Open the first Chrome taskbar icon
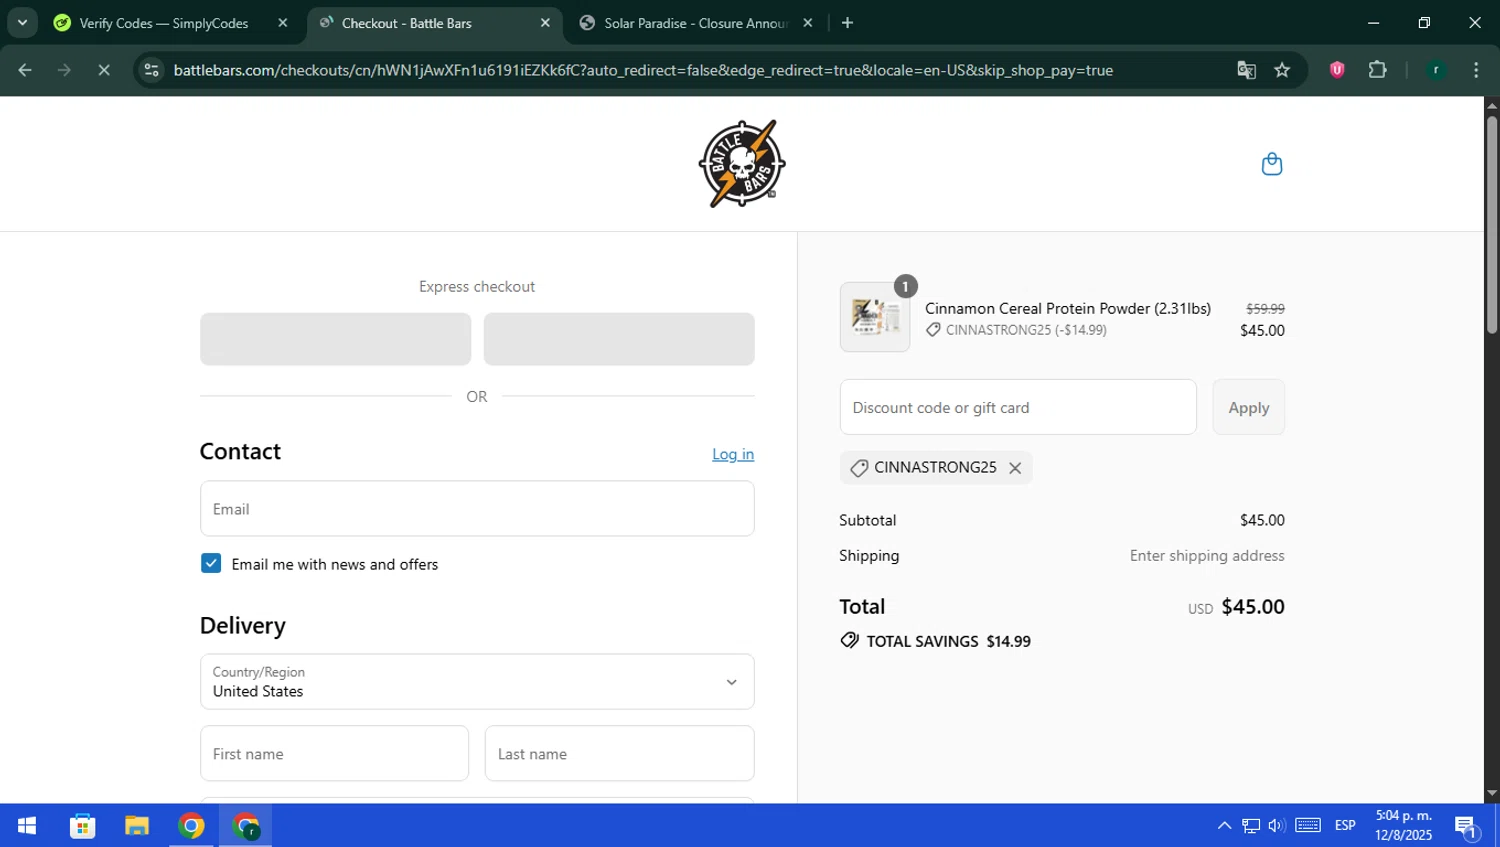The image size is (1500, 847). coord(191,826)
